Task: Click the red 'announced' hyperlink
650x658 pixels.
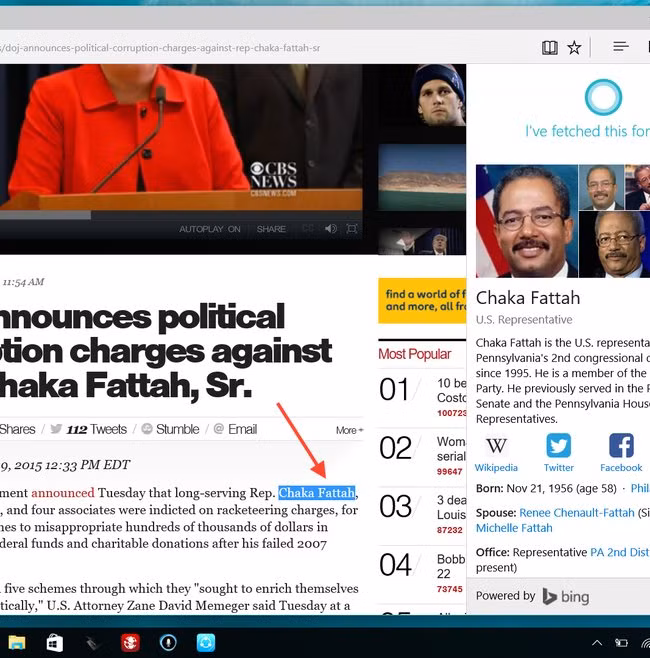Action: pos(62,492)
